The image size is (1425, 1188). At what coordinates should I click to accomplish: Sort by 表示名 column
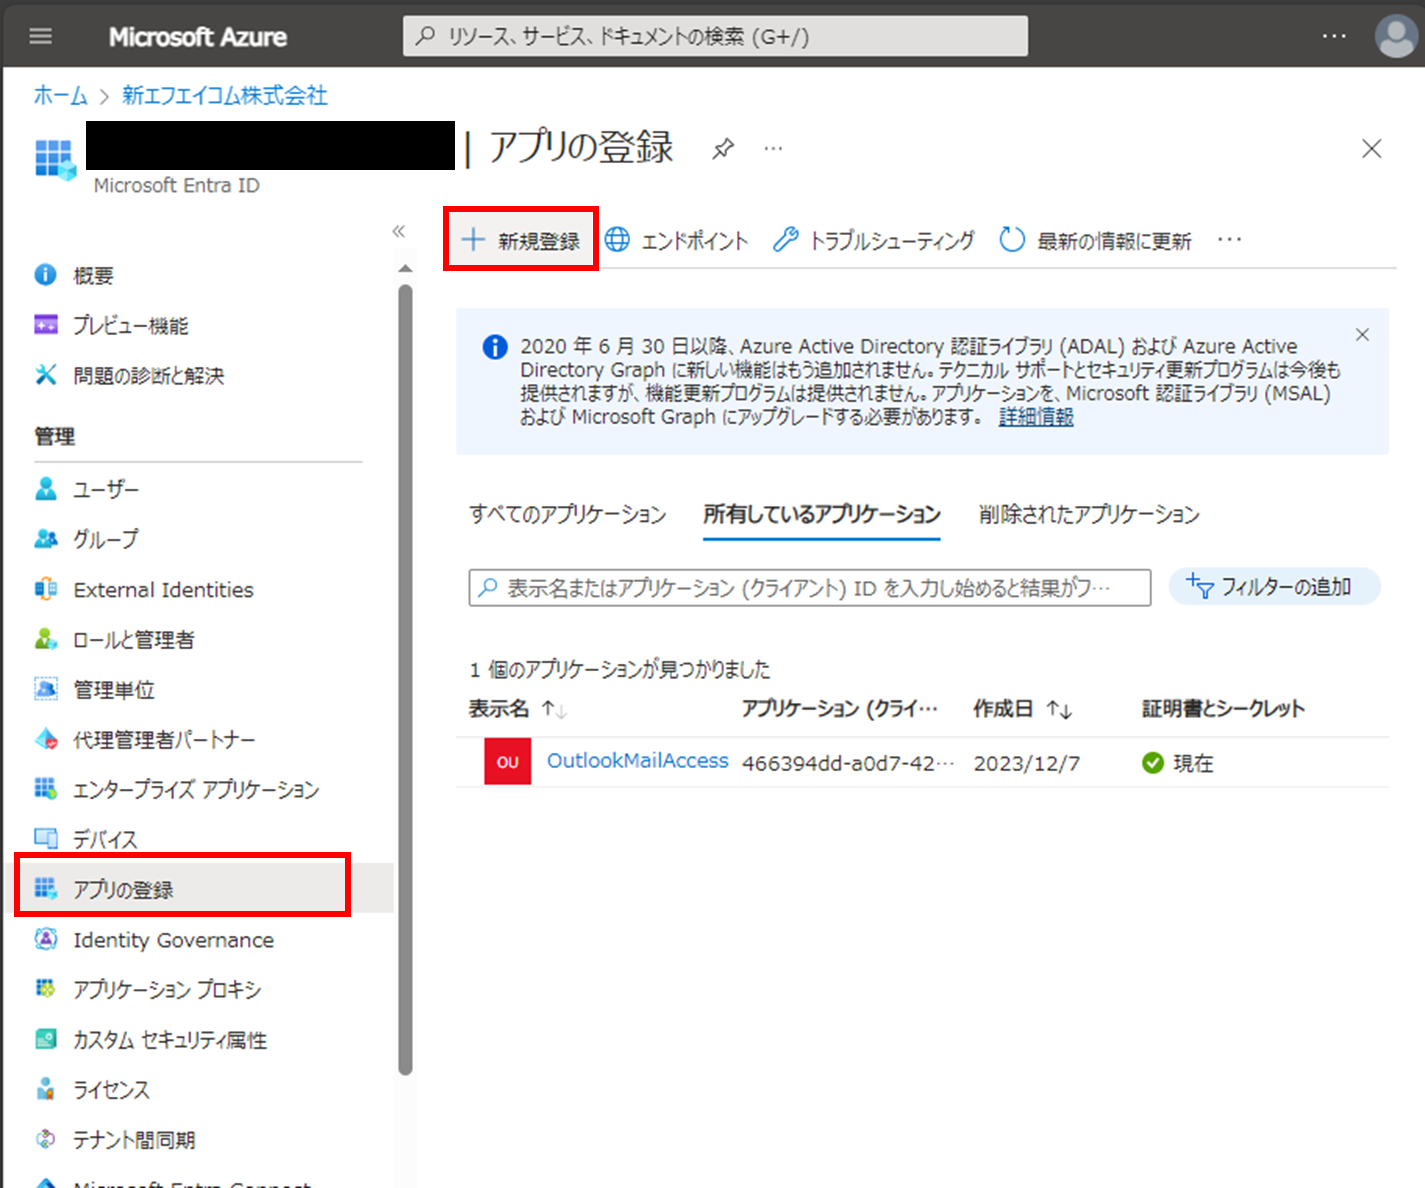pyautogui.click(x=518, y=709)
